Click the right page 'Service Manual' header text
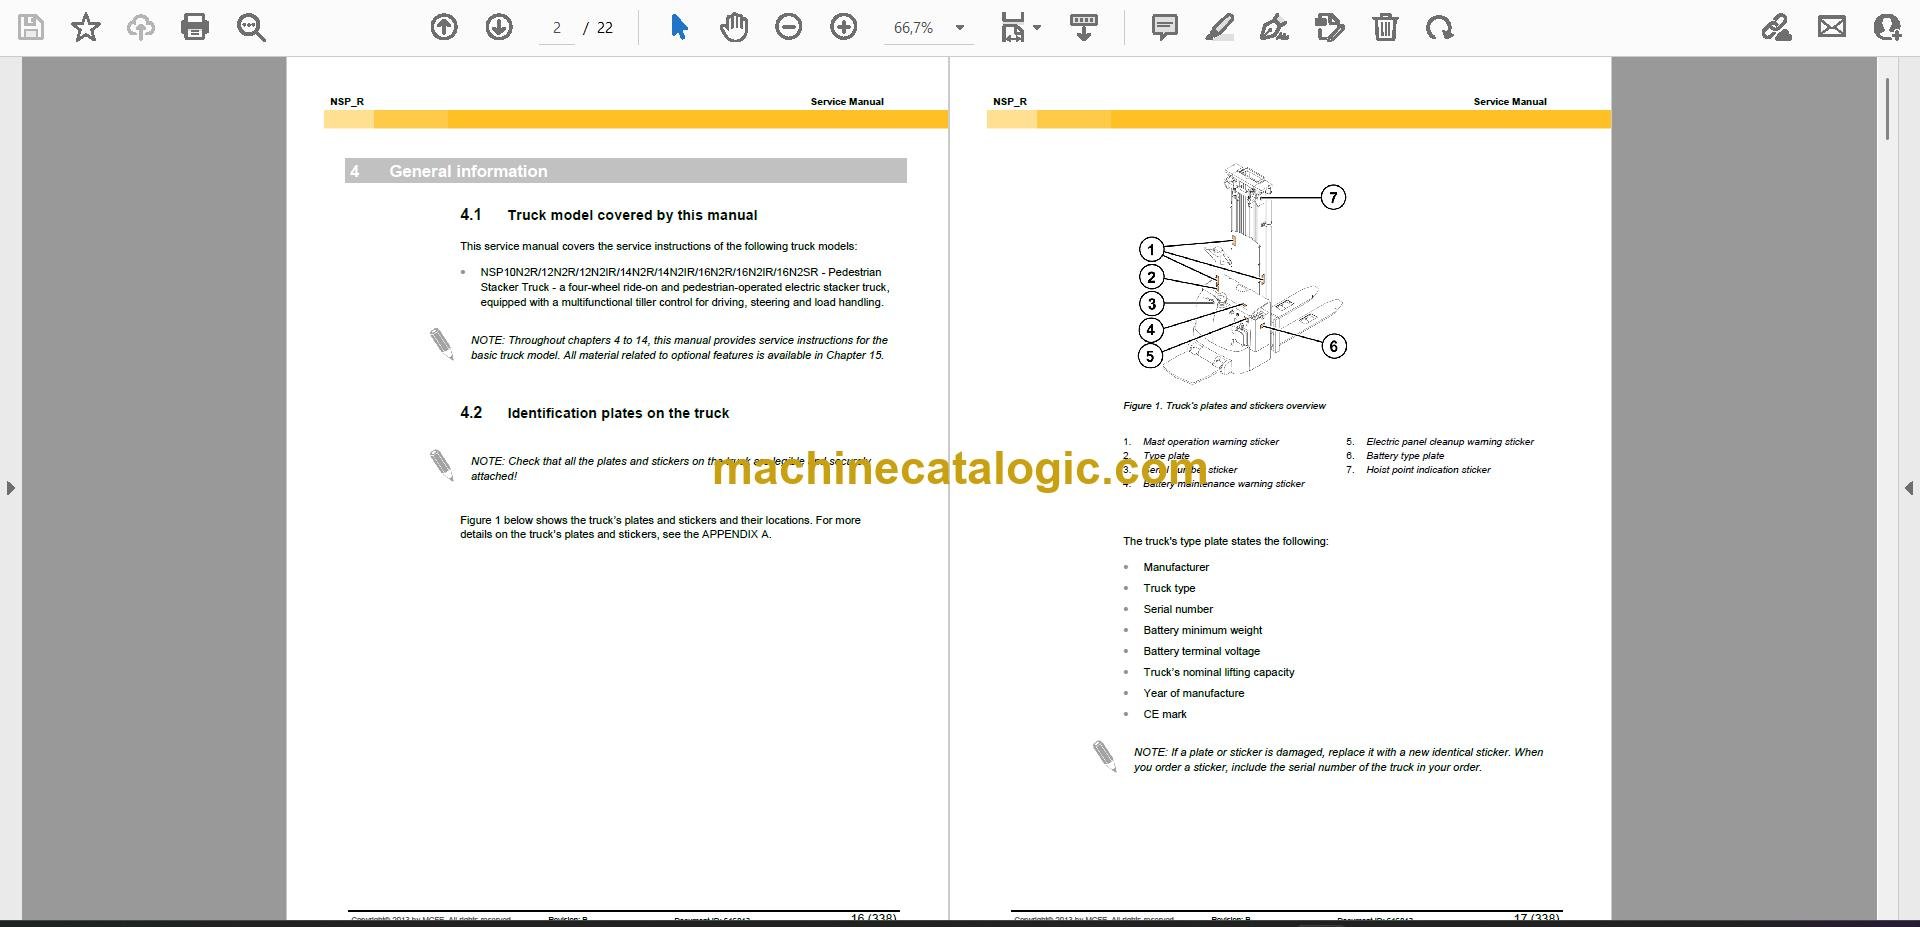Screen dimensions: 1920x927 (x=1510, y=102)
